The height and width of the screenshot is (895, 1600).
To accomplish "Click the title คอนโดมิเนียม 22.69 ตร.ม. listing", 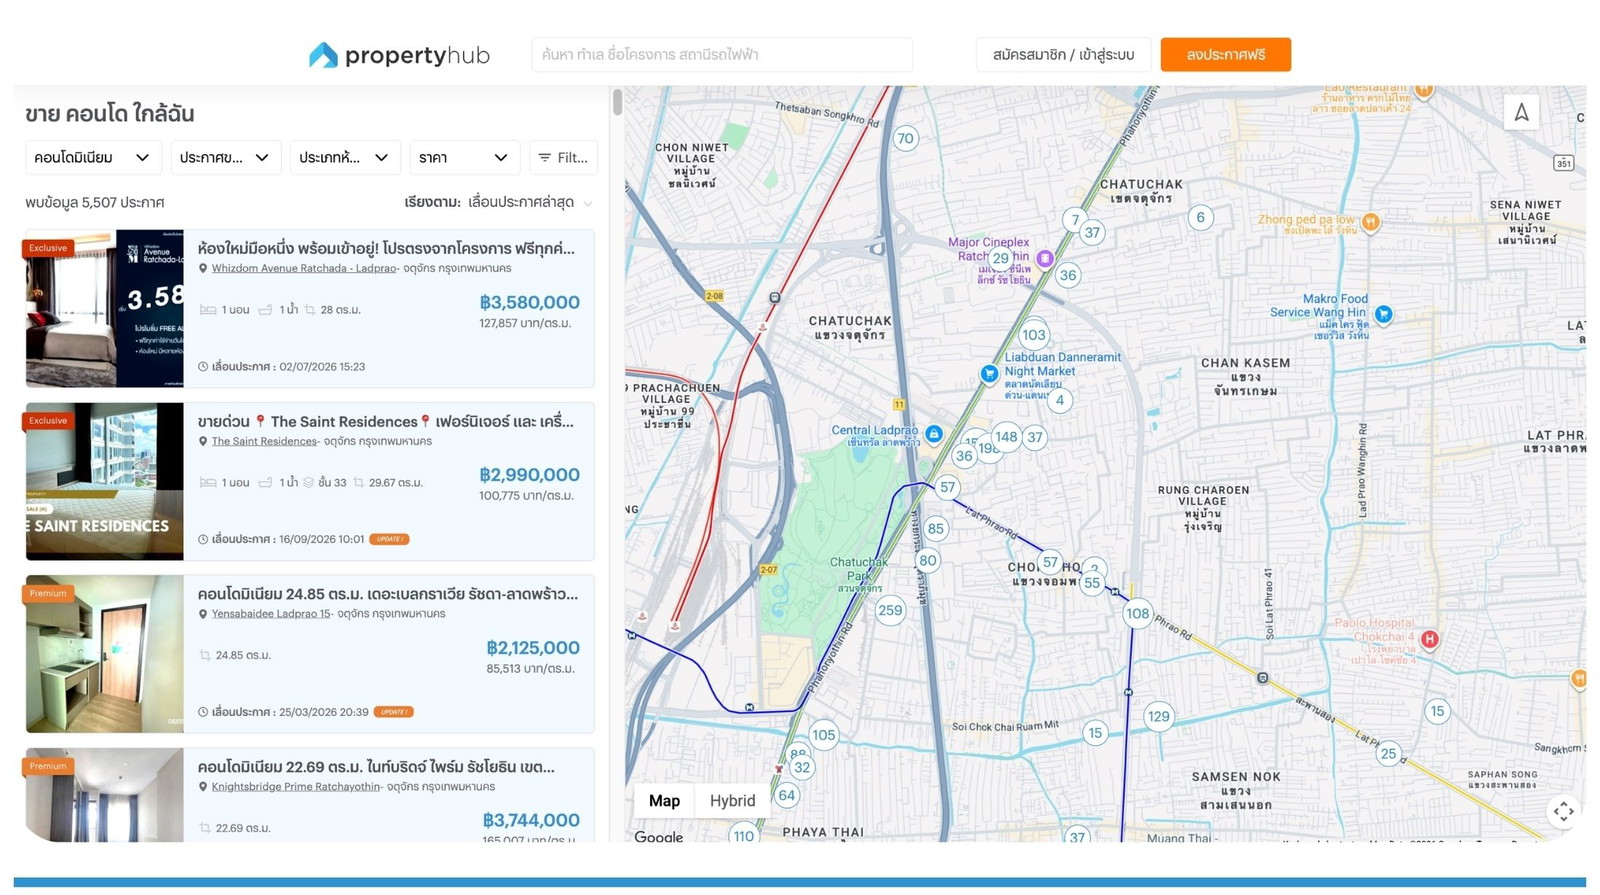I will (376, 767).
